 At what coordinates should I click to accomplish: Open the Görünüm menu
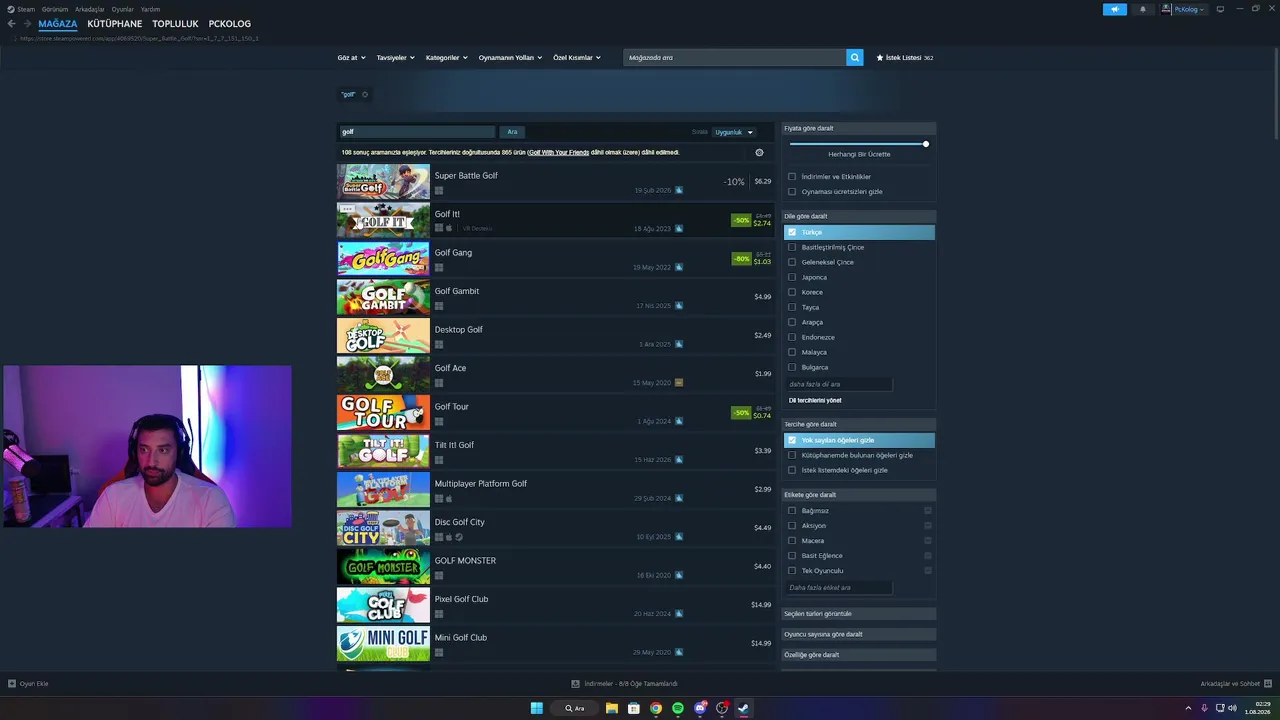pyautogui.click(x=55, y=9)
